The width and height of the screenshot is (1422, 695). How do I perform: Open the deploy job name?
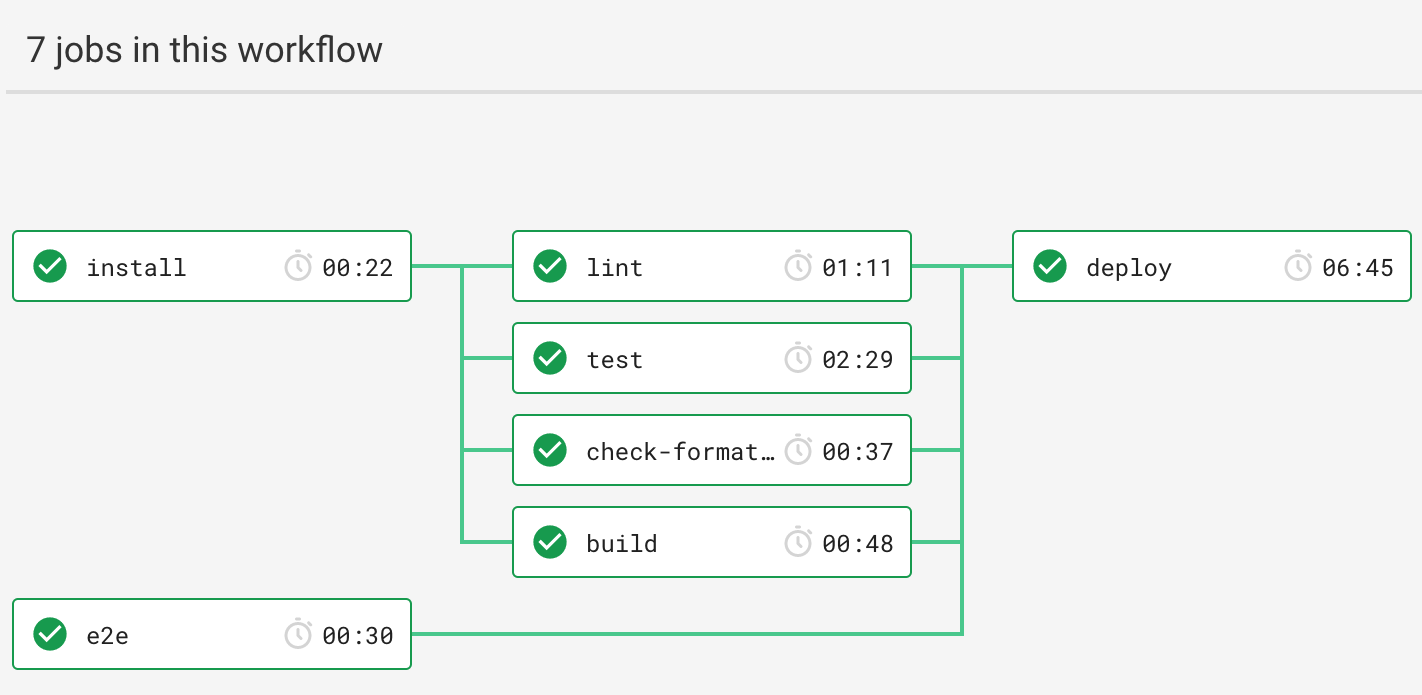coord(1128,268)
